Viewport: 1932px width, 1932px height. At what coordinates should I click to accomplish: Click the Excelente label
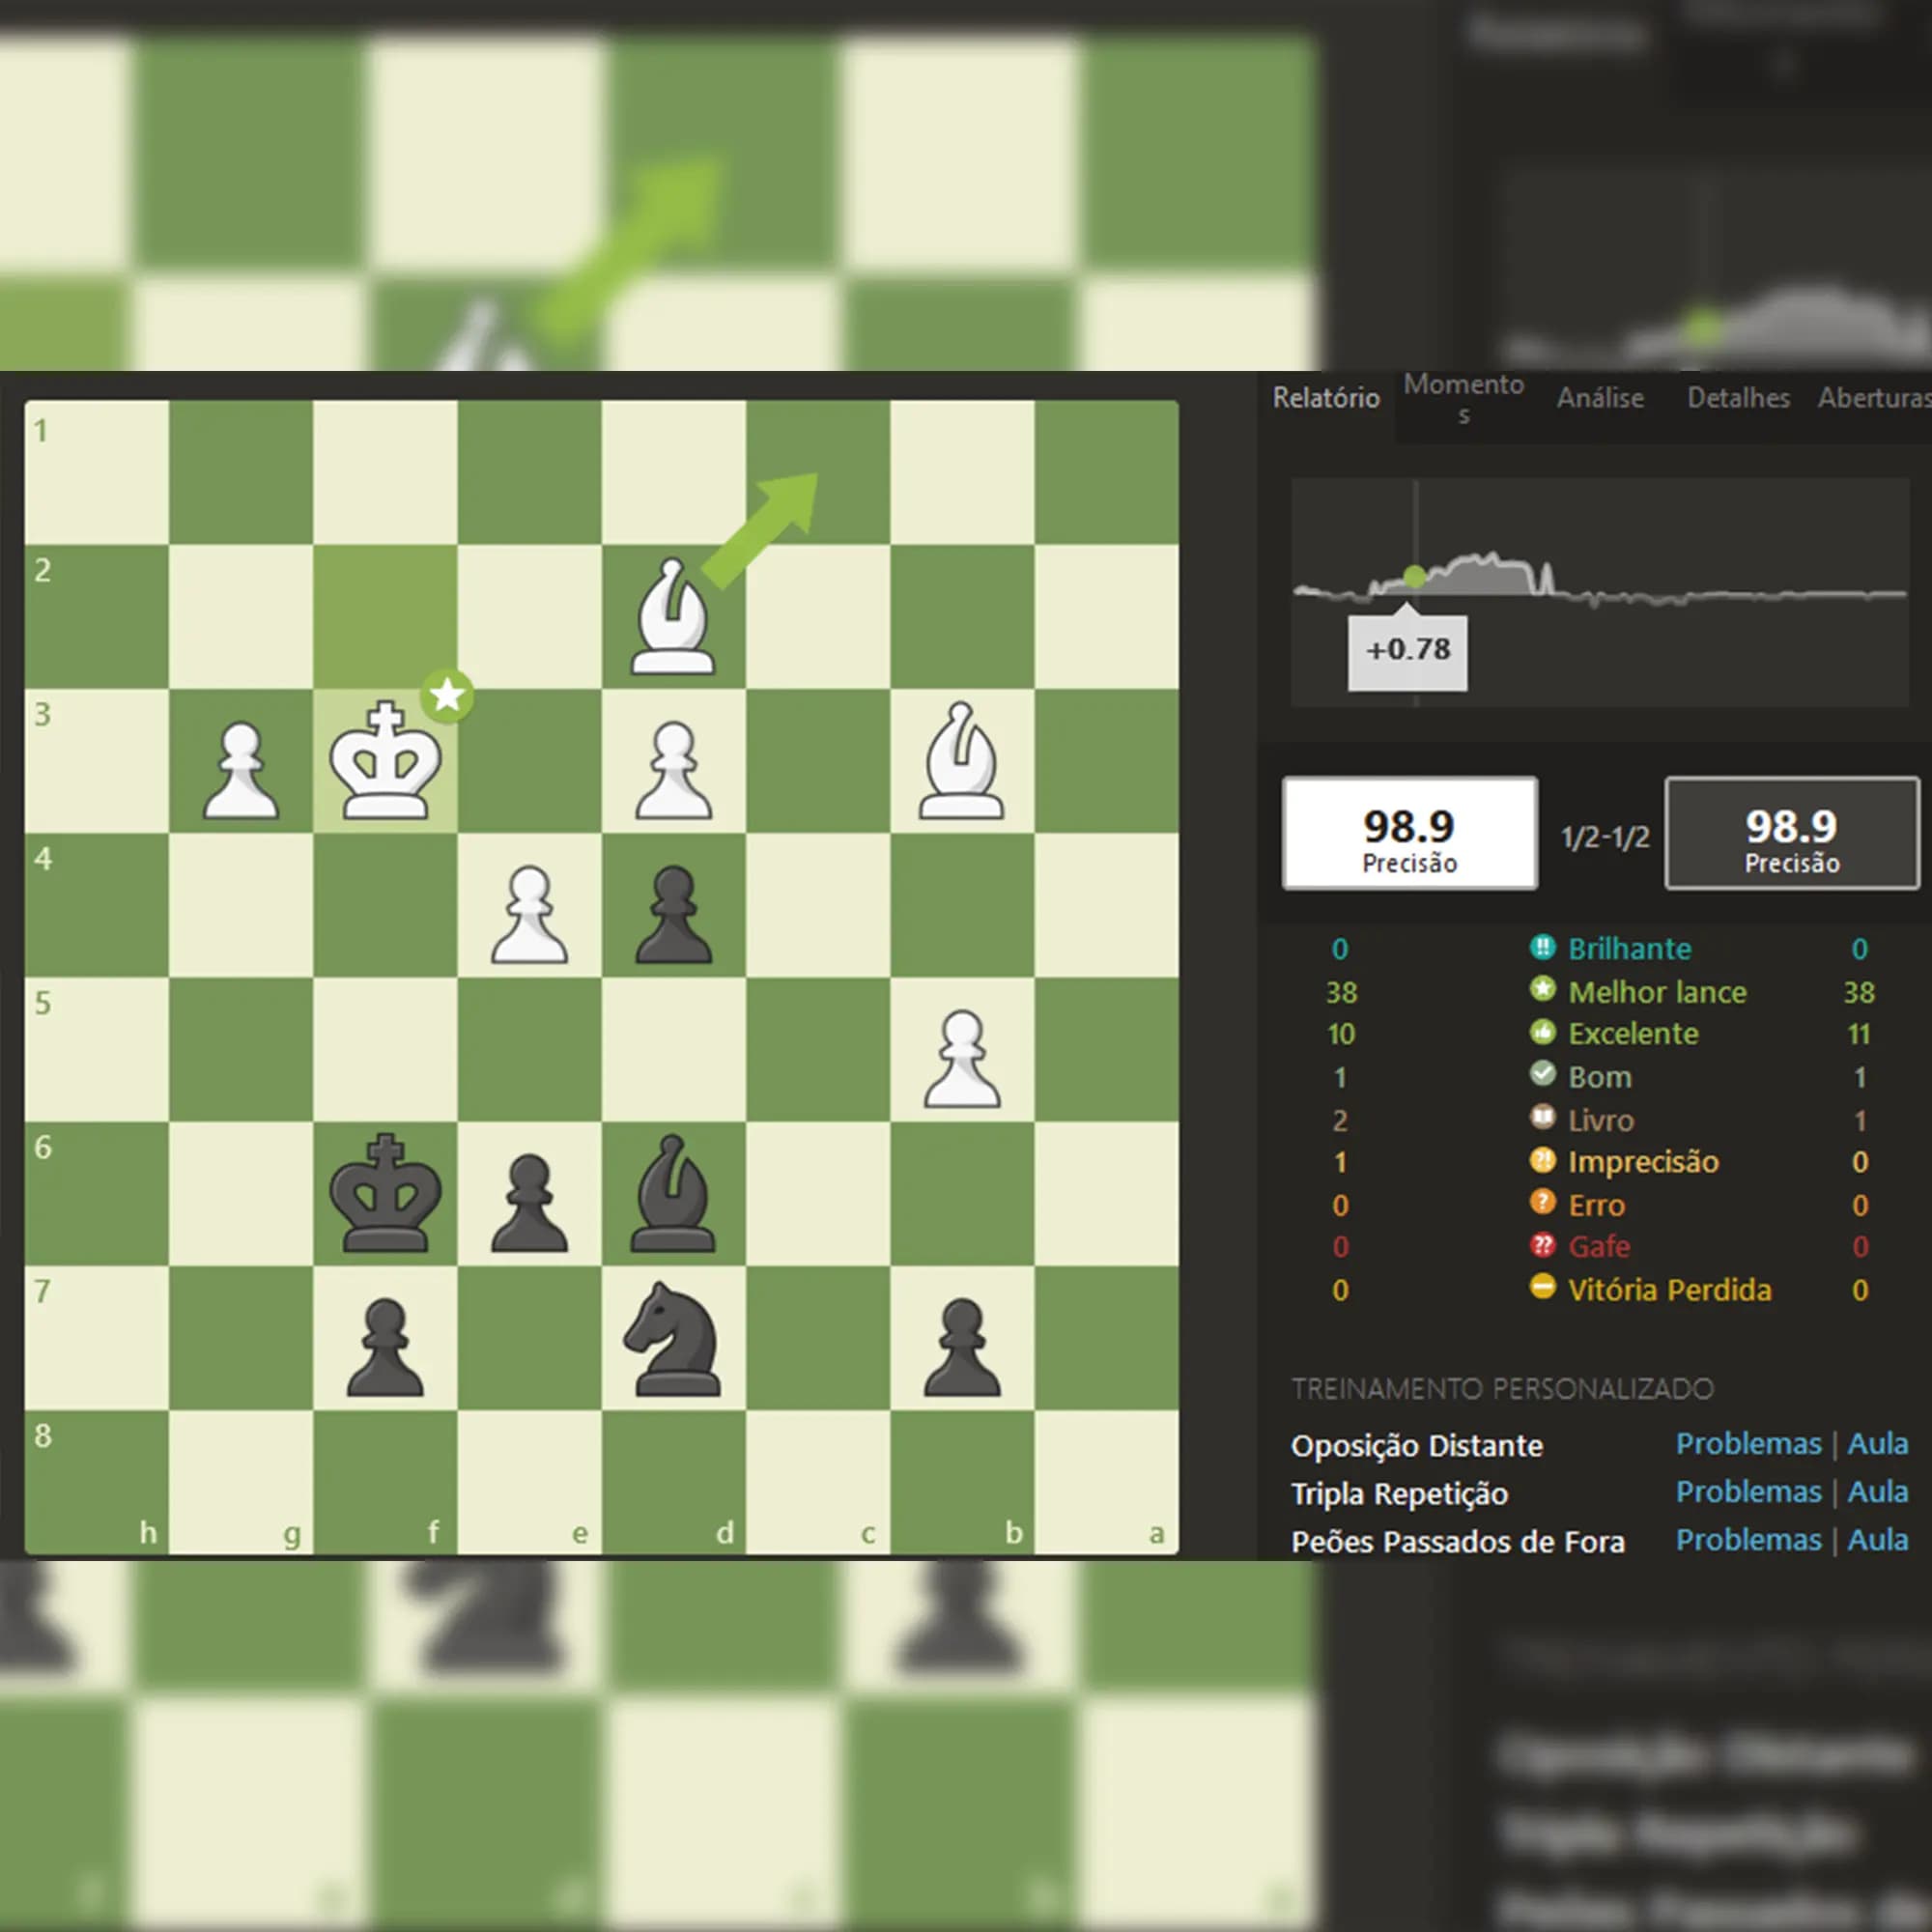tap(1633, 1033)
